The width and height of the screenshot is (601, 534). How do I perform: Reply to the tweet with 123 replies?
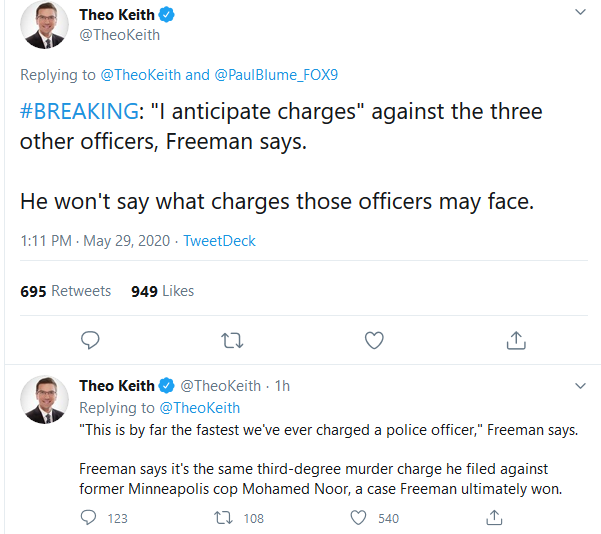tap(89, 518)
